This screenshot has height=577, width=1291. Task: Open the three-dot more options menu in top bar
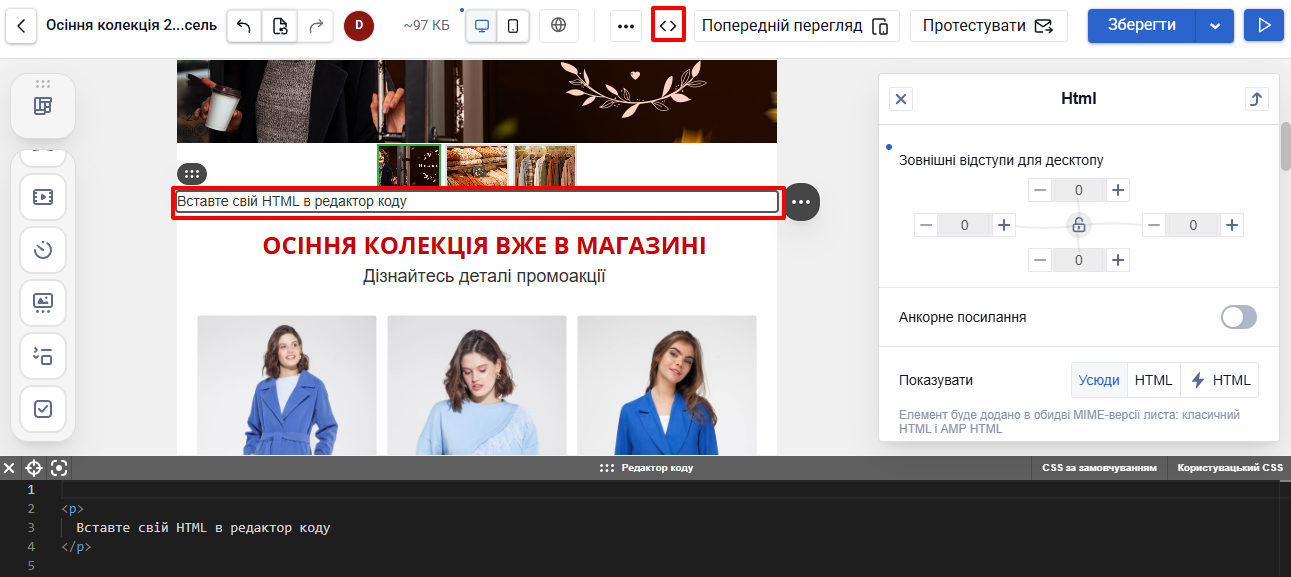click(626, 26)
